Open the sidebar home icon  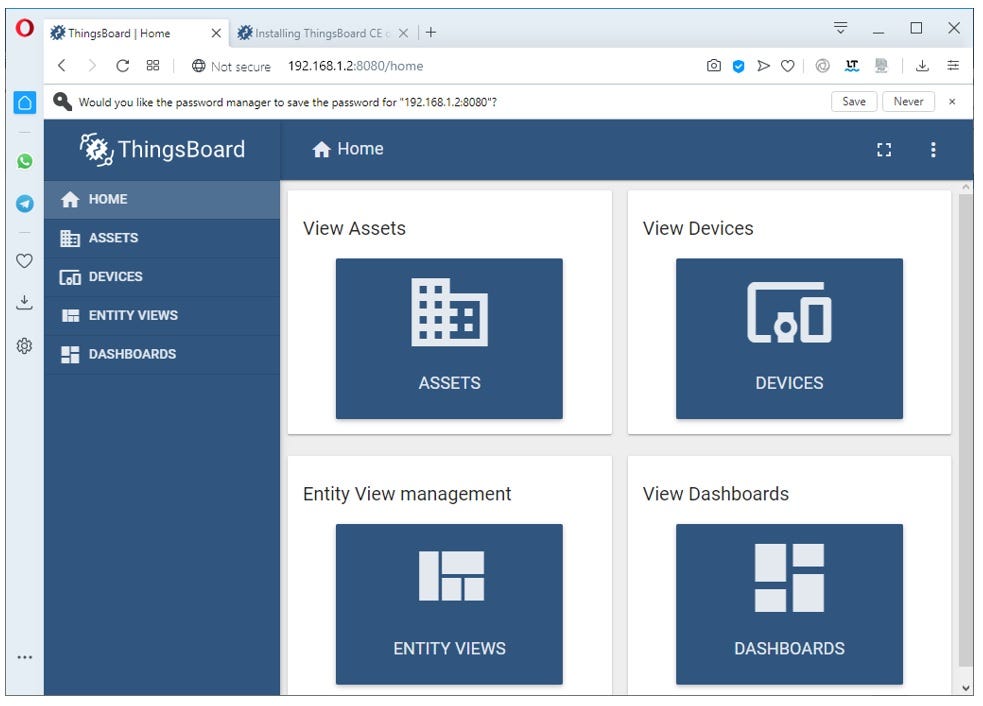click(x=24, y=103)
